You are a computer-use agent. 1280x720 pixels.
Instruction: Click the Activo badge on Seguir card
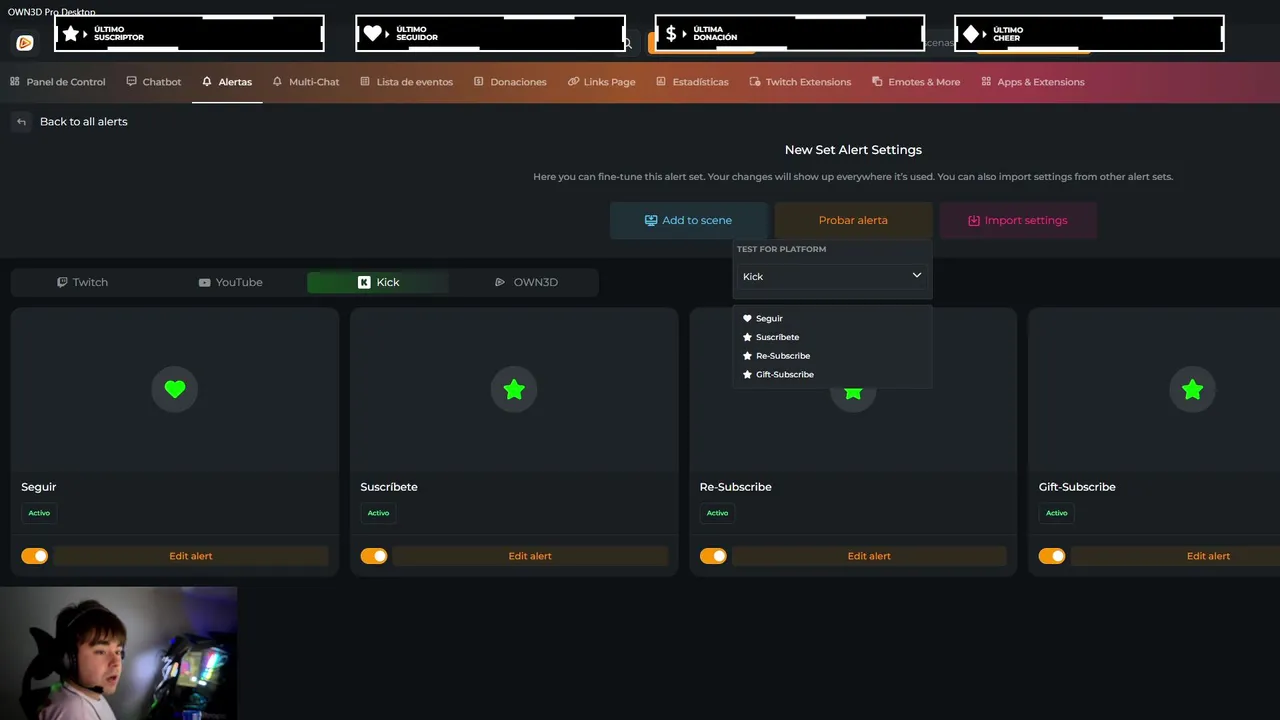pyautogui.click(x=39, y=513)
